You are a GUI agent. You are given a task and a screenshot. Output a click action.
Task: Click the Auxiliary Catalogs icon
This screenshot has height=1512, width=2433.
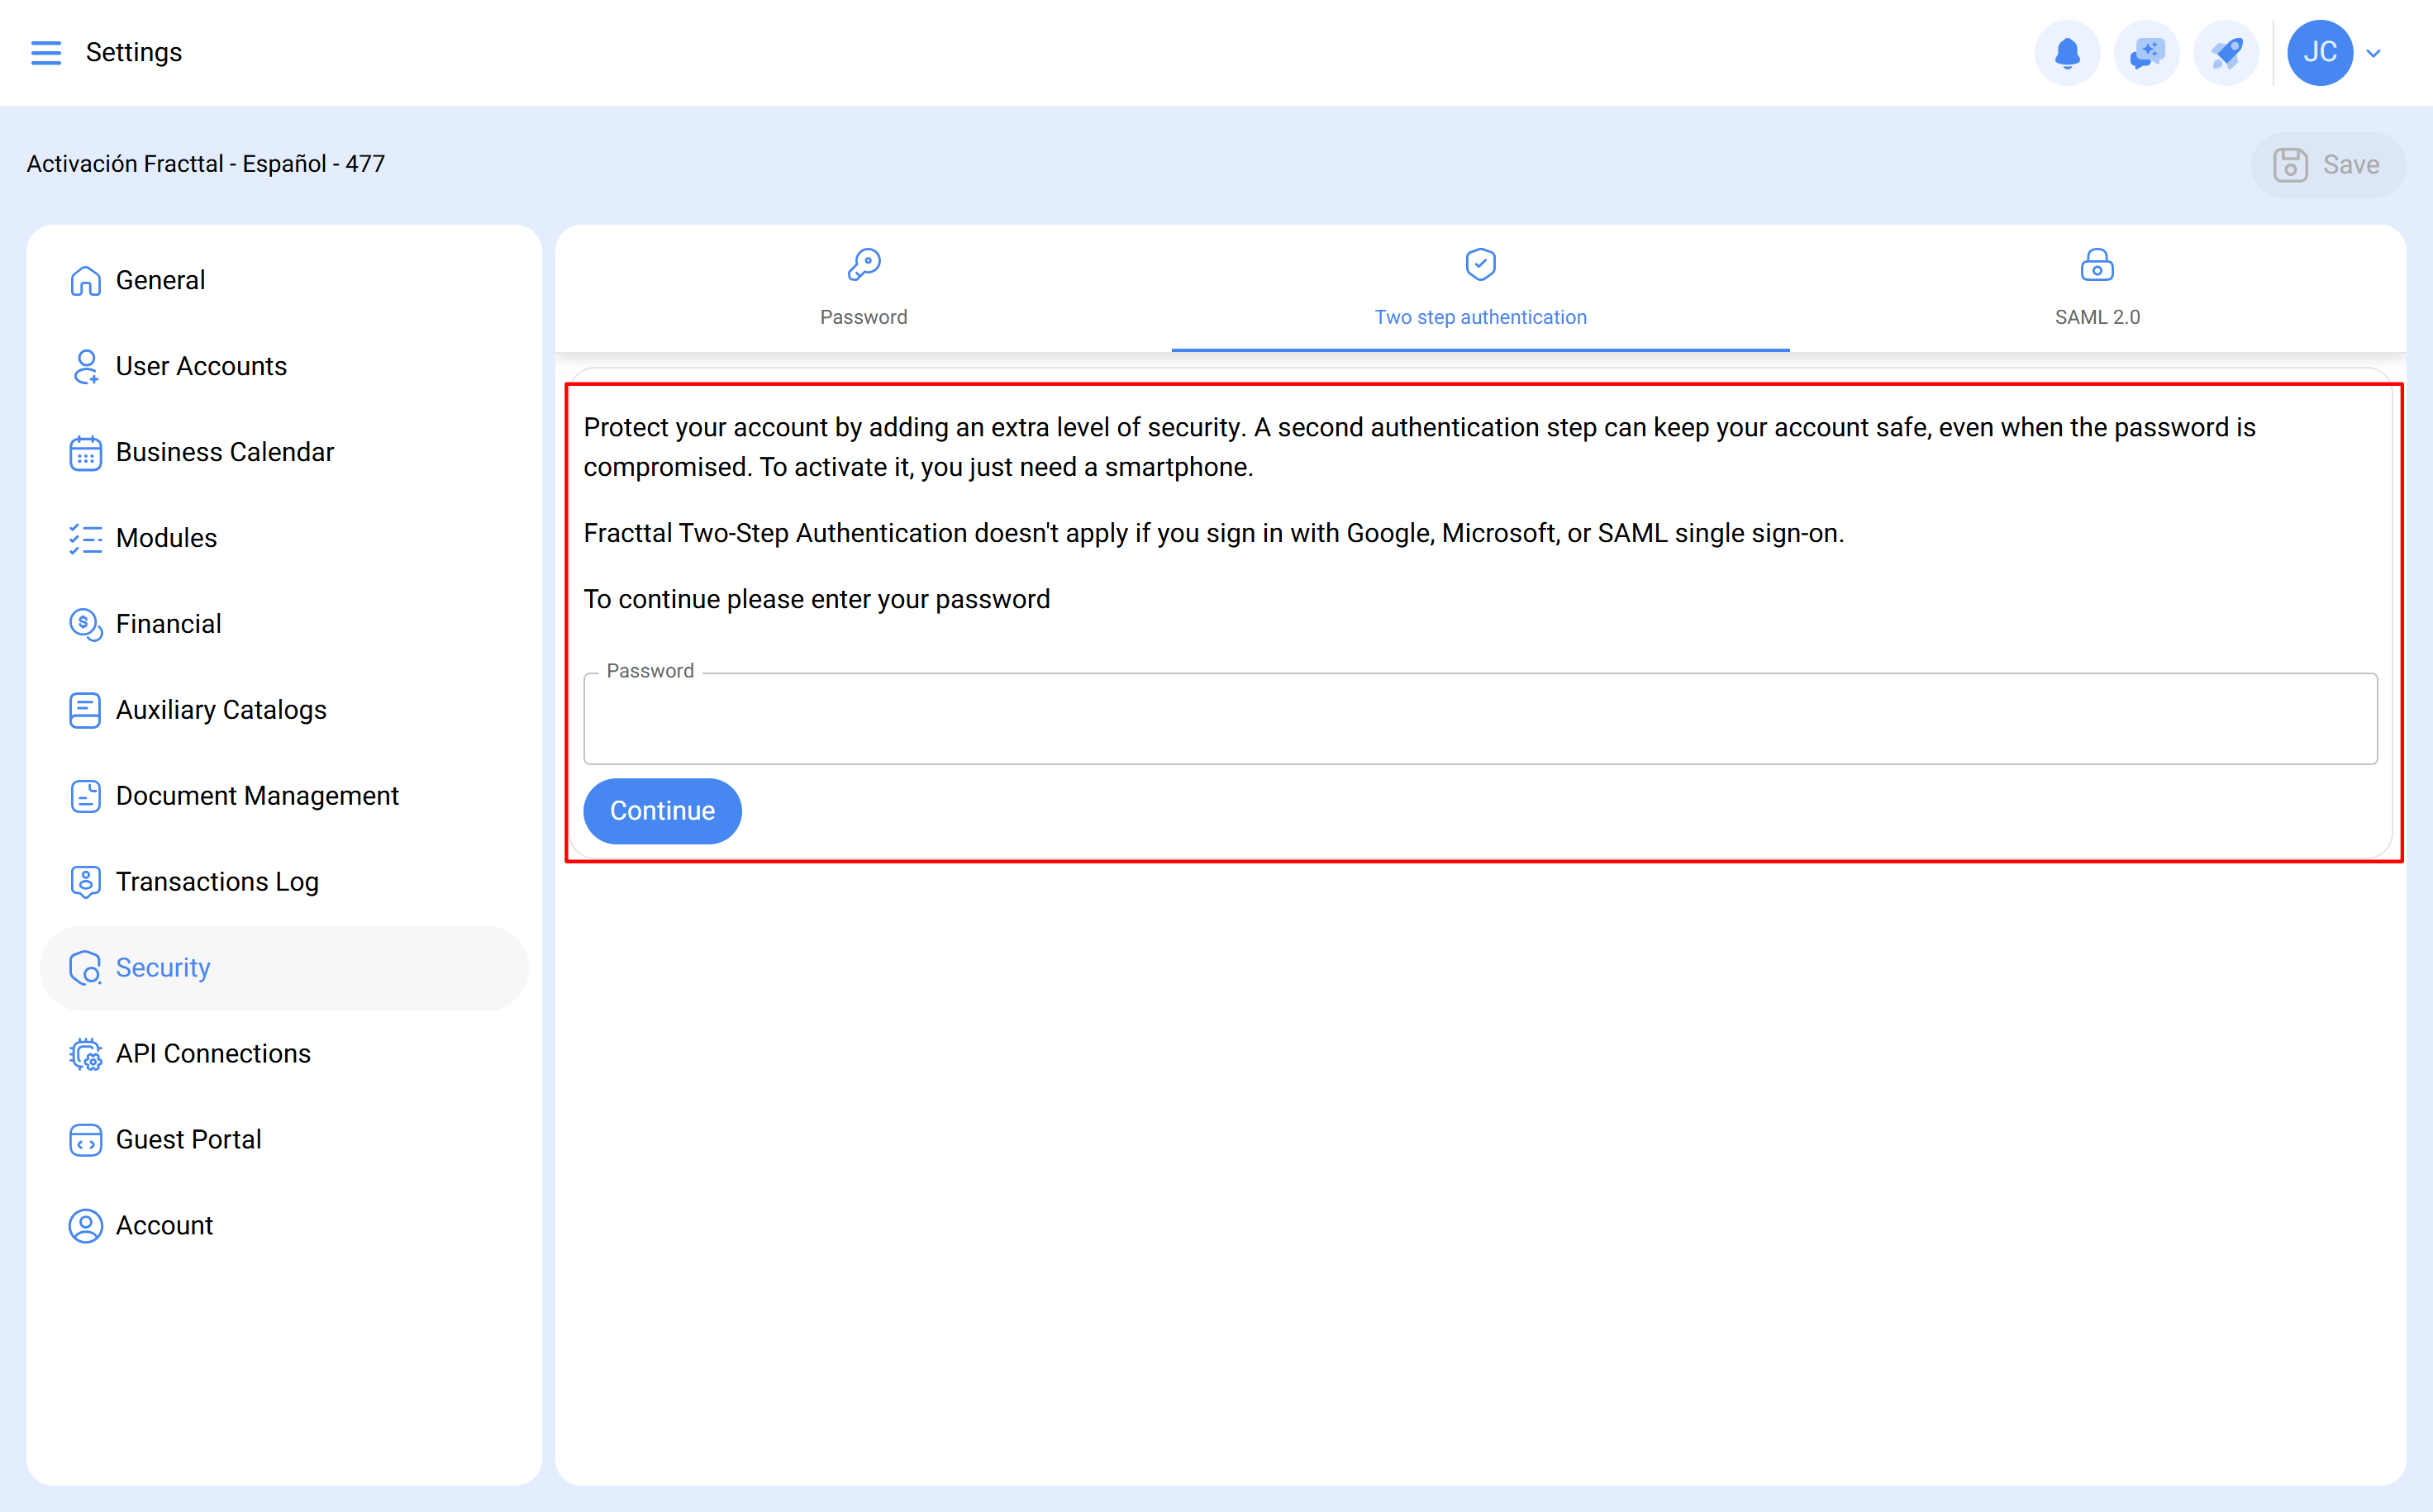(x=85, y=709)
